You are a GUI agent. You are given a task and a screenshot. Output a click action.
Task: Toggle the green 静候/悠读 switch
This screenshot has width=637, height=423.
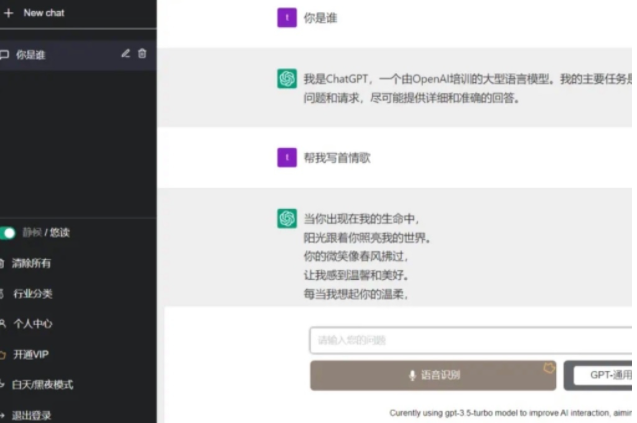[x=9, y=233]
